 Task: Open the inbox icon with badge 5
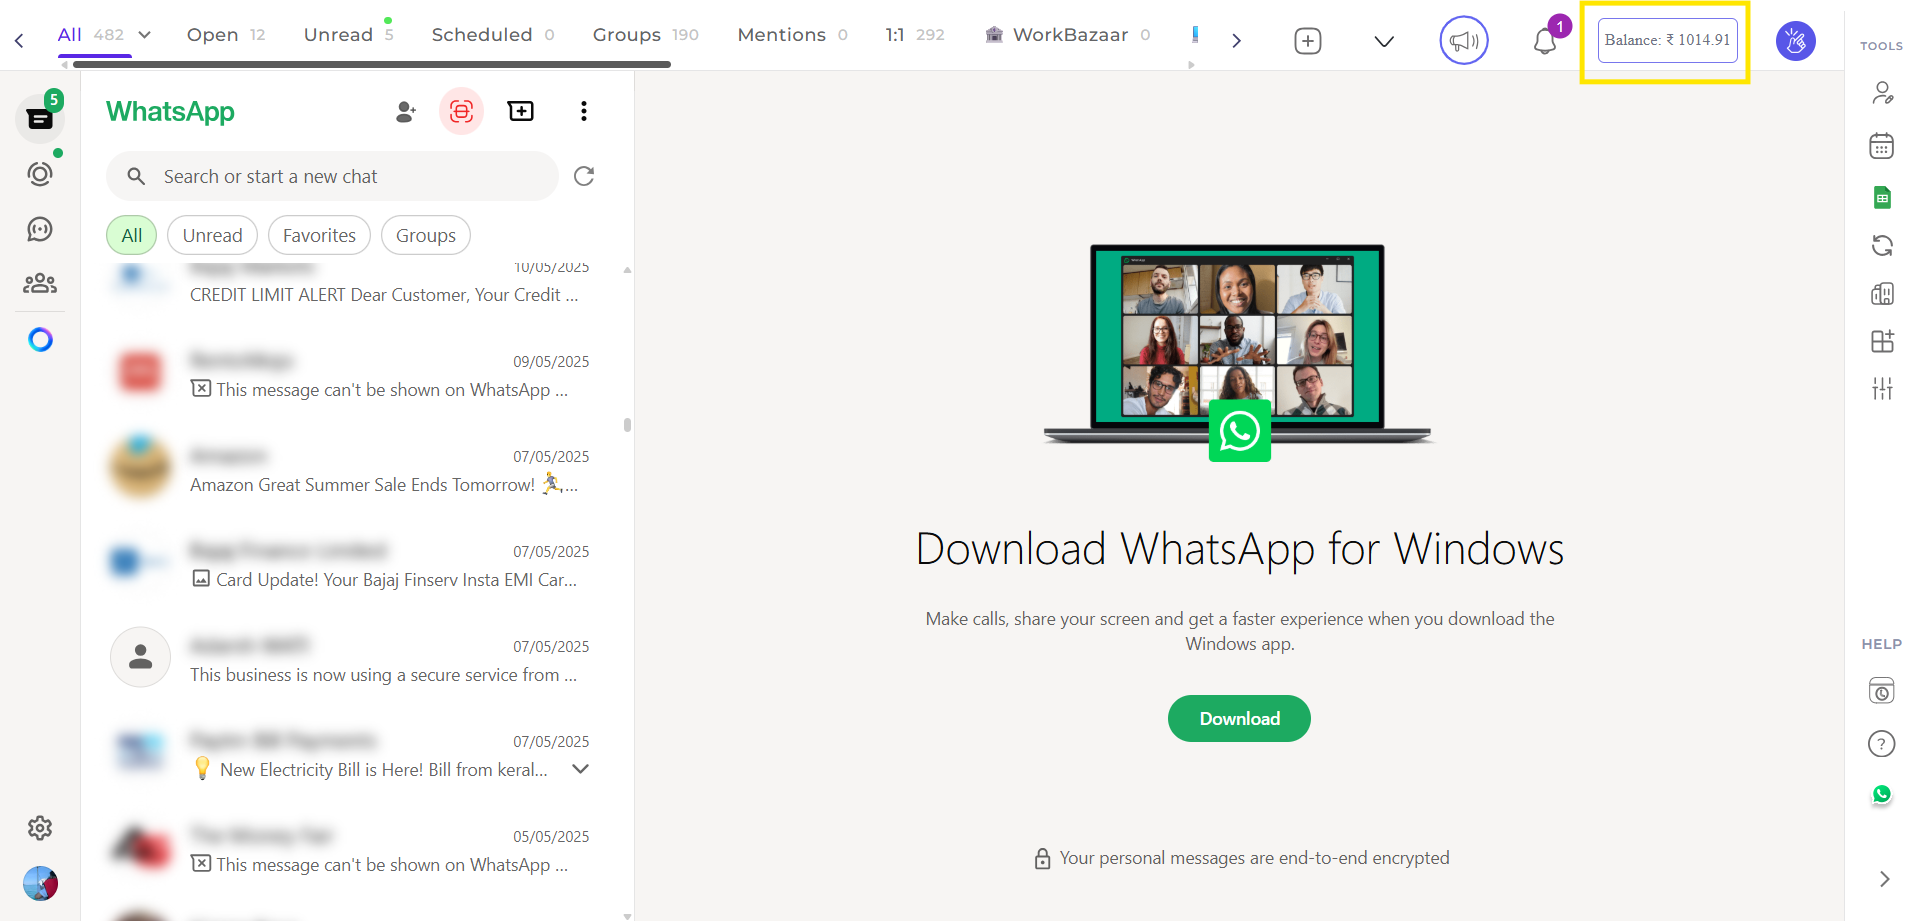(40, 119)
